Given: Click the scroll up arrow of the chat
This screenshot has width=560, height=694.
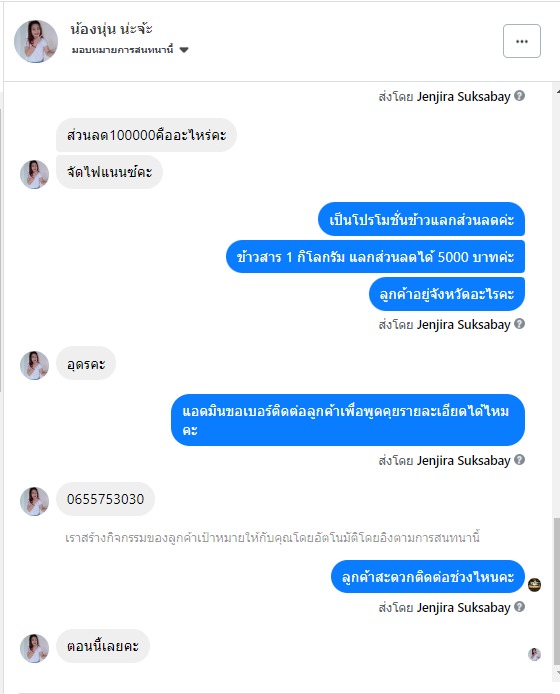Looking at the screenshot, I should pyautogui.click(x=557, y=92).
